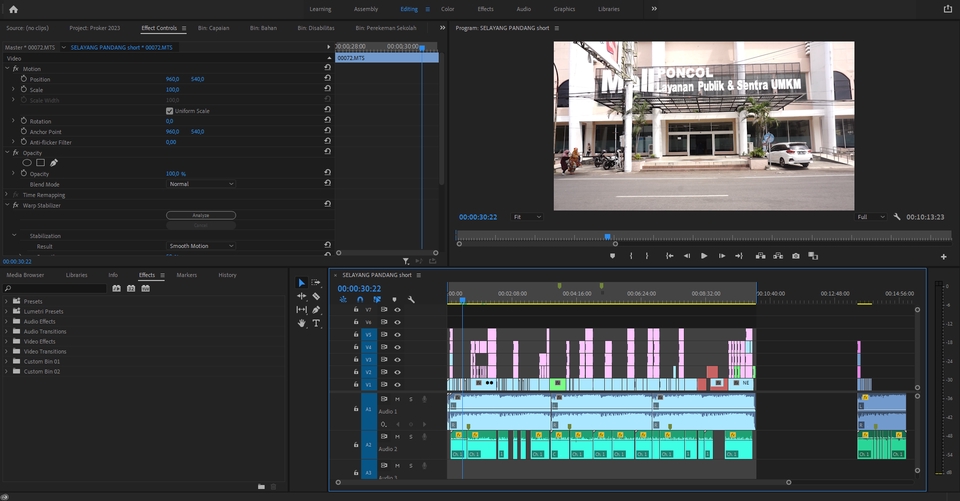
Task: Open the History panel tab
Action: (x=227, y=275)
